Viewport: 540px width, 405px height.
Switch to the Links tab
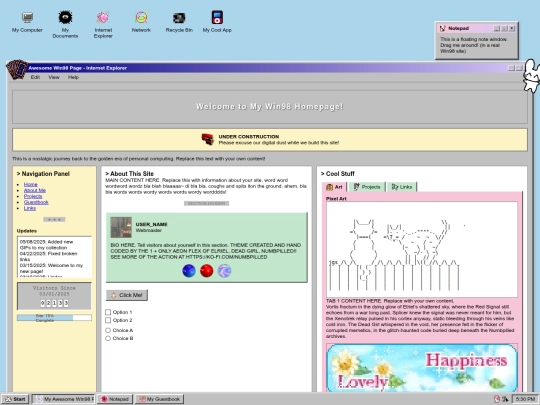[x=402, y=187]
